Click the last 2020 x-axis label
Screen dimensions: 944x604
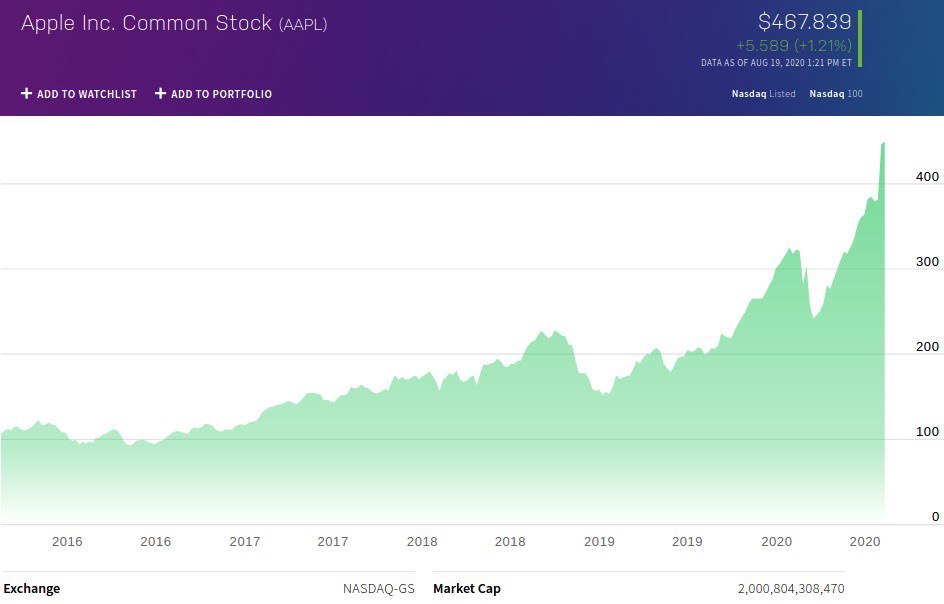coord(865,541)
